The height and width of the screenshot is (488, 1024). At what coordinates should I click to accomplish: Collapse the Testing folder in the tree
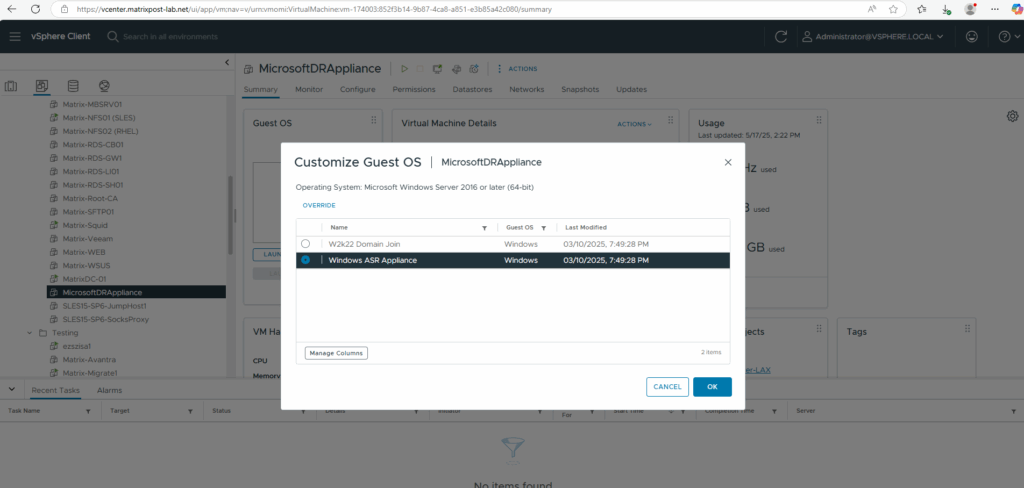point(29,333)
